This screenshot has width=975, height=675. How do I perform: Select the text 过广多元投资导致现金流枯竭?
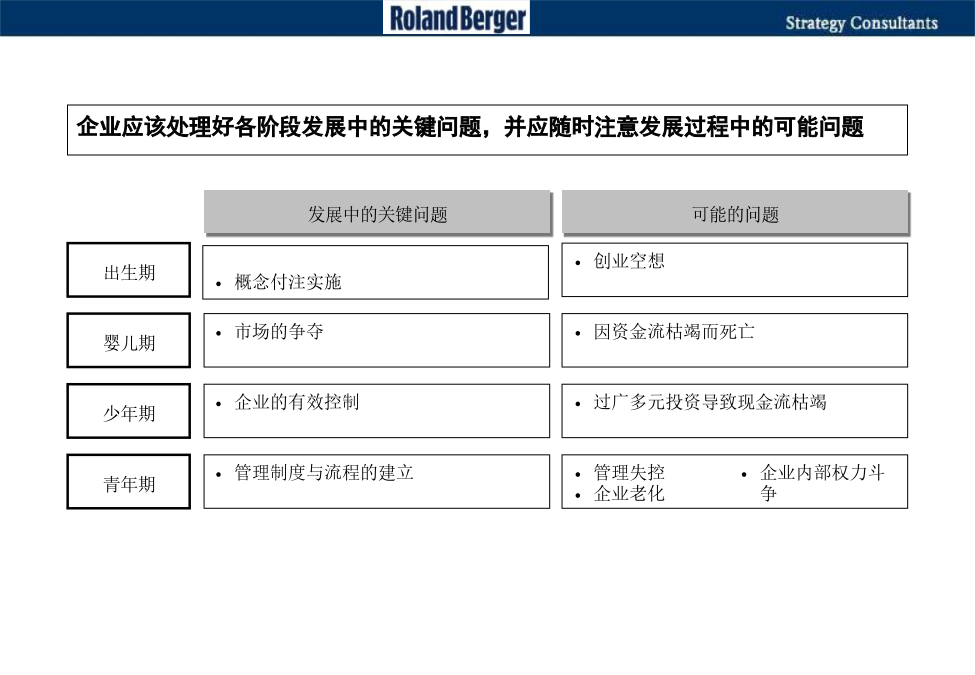click(x=709, y=402)
